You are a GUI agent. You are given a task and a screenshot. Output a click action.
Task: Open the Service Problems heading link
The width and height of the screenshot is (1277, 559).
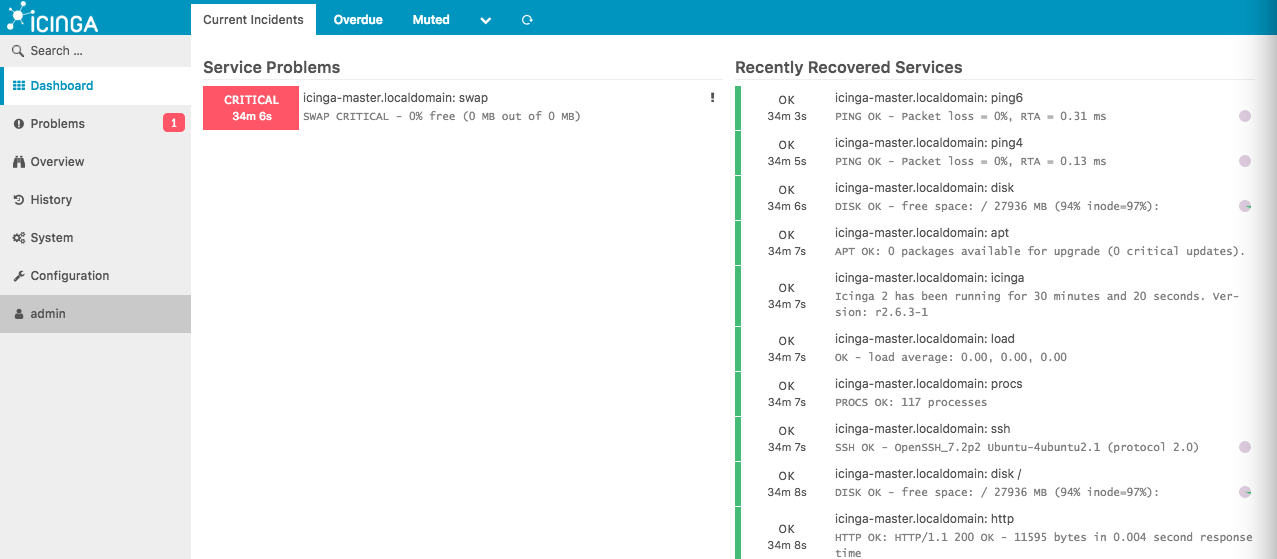pos(271,67)
